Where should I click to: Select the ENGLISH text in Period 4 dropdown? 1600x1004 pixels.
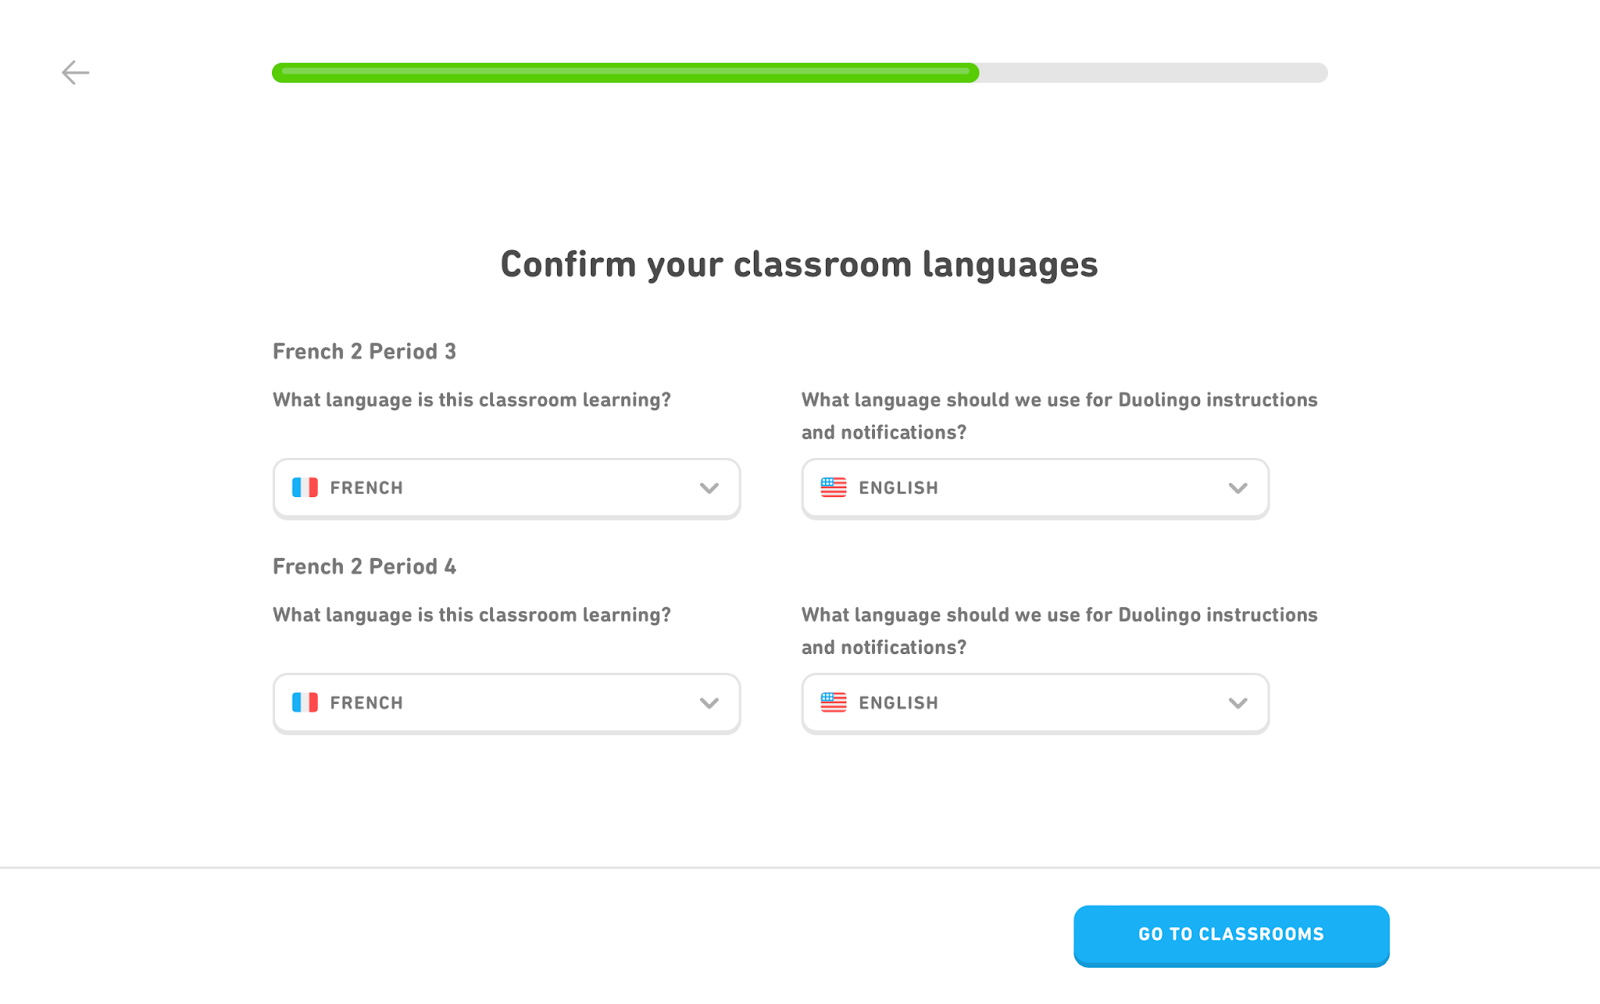898,703
